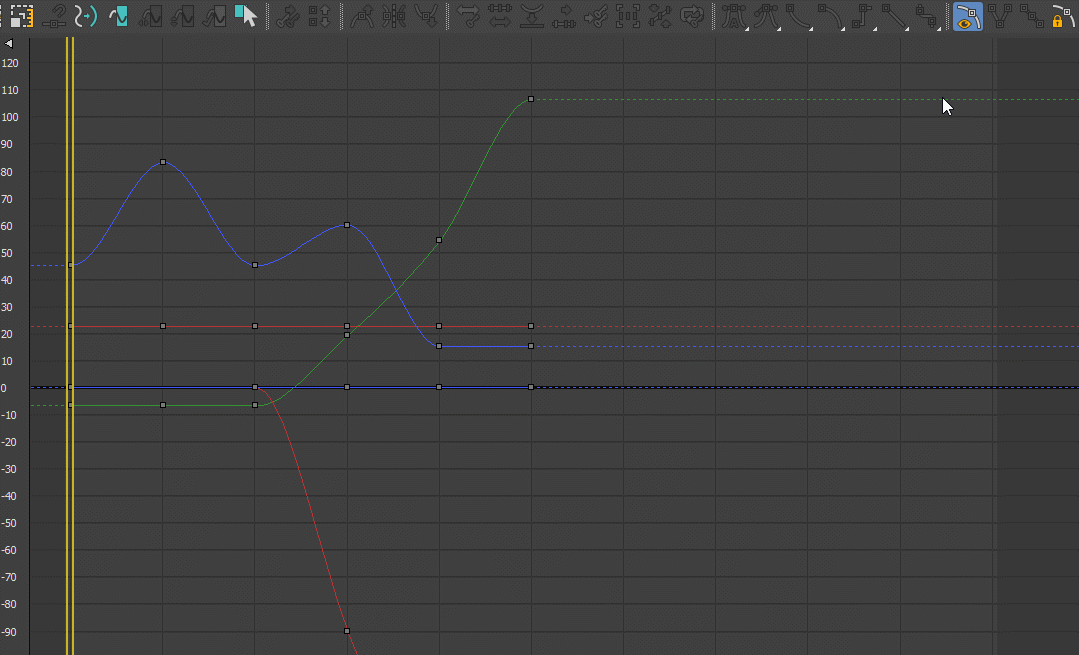Viewport: 1079px width, 655px height.
Task: Select the cyan square cursor selection tool
Action: tap(245, 16)
